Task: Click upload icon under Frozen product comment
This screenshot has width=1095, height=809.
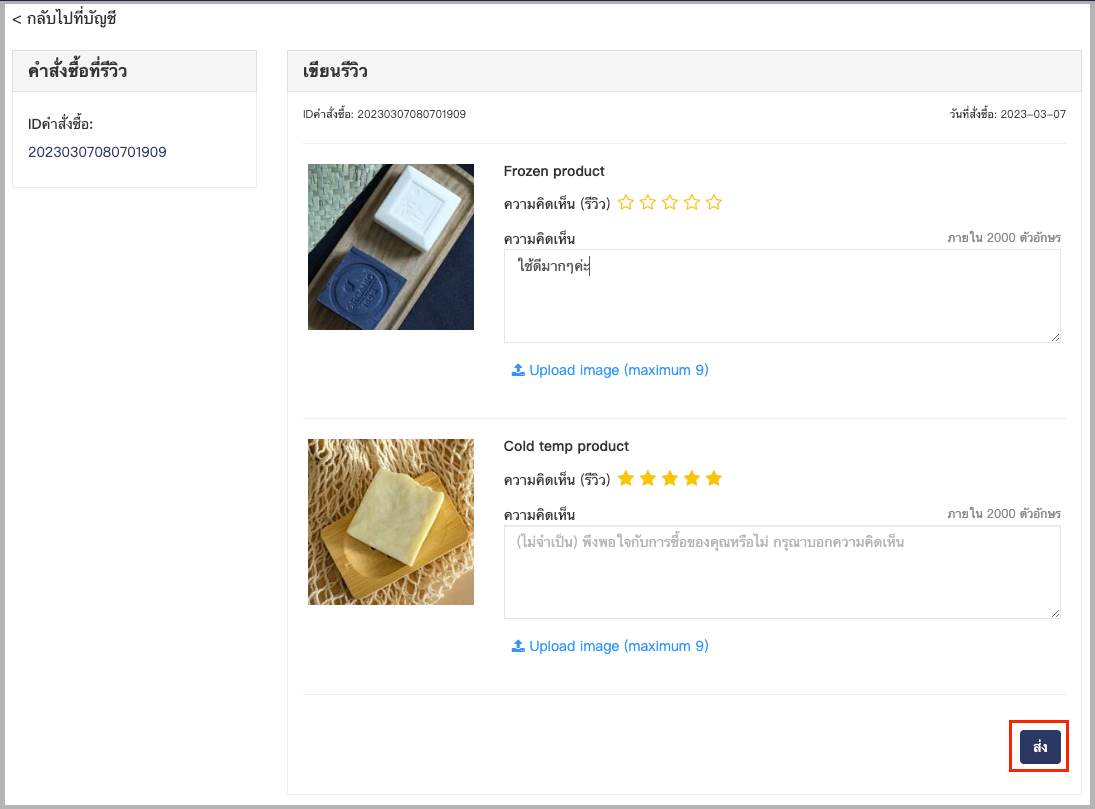Action: [x=518, y=370]
